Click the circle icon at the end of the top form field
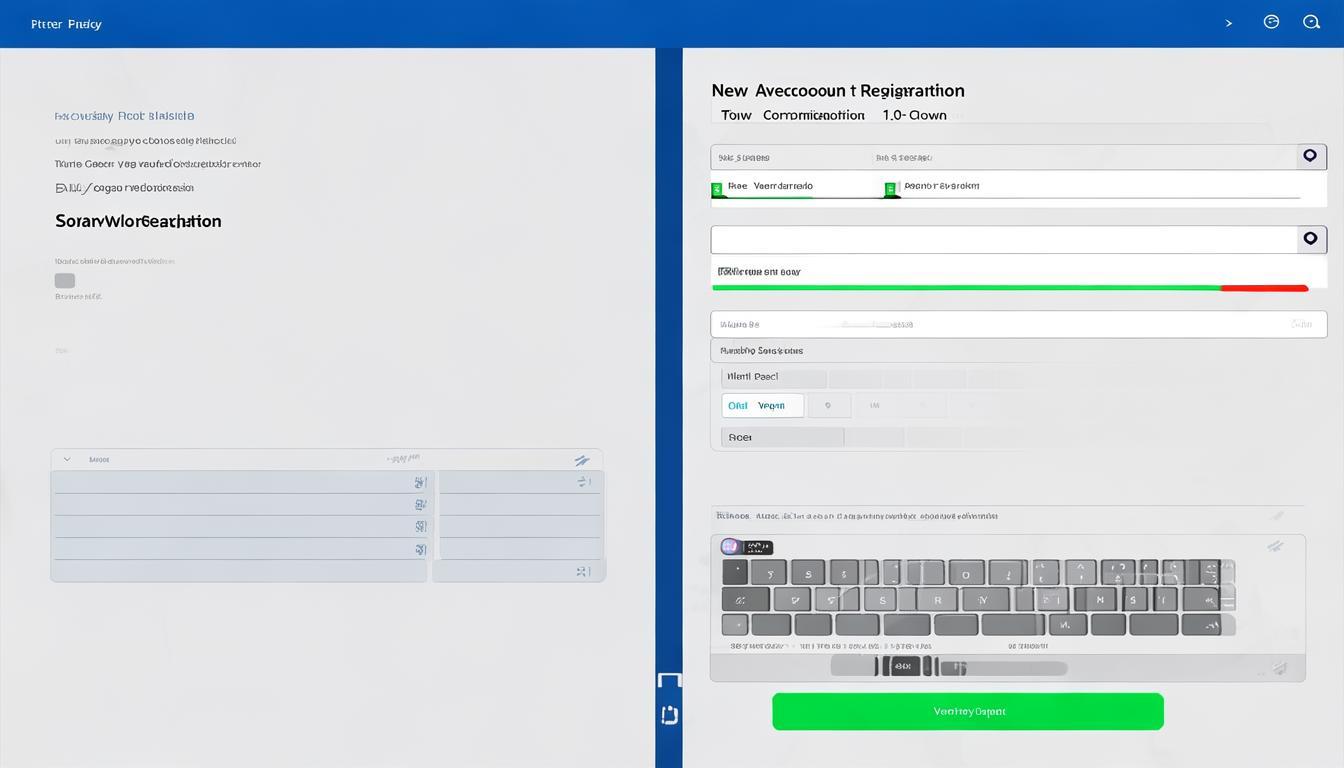 pyautogui.click(x=1310, y=156)
